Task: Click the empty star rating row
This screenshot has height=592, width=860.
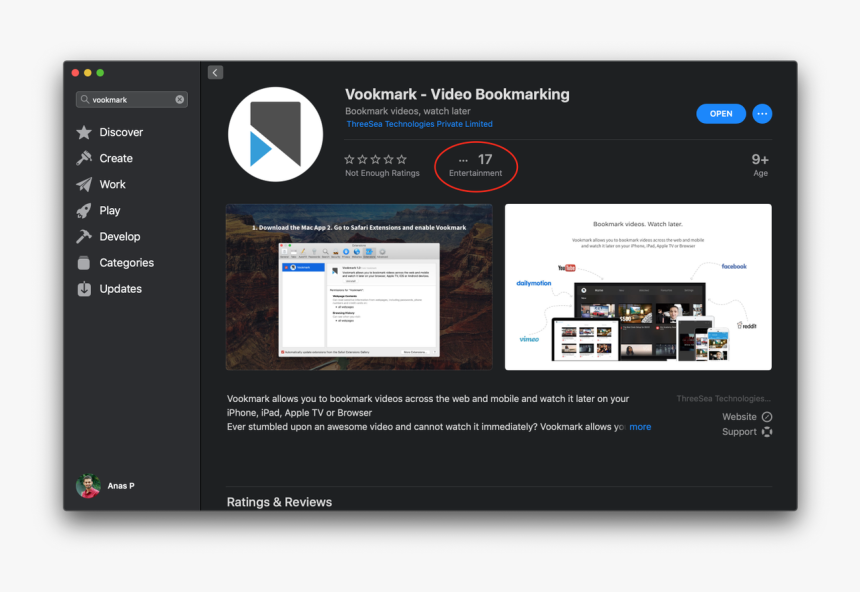Action: tap(376, 159)
